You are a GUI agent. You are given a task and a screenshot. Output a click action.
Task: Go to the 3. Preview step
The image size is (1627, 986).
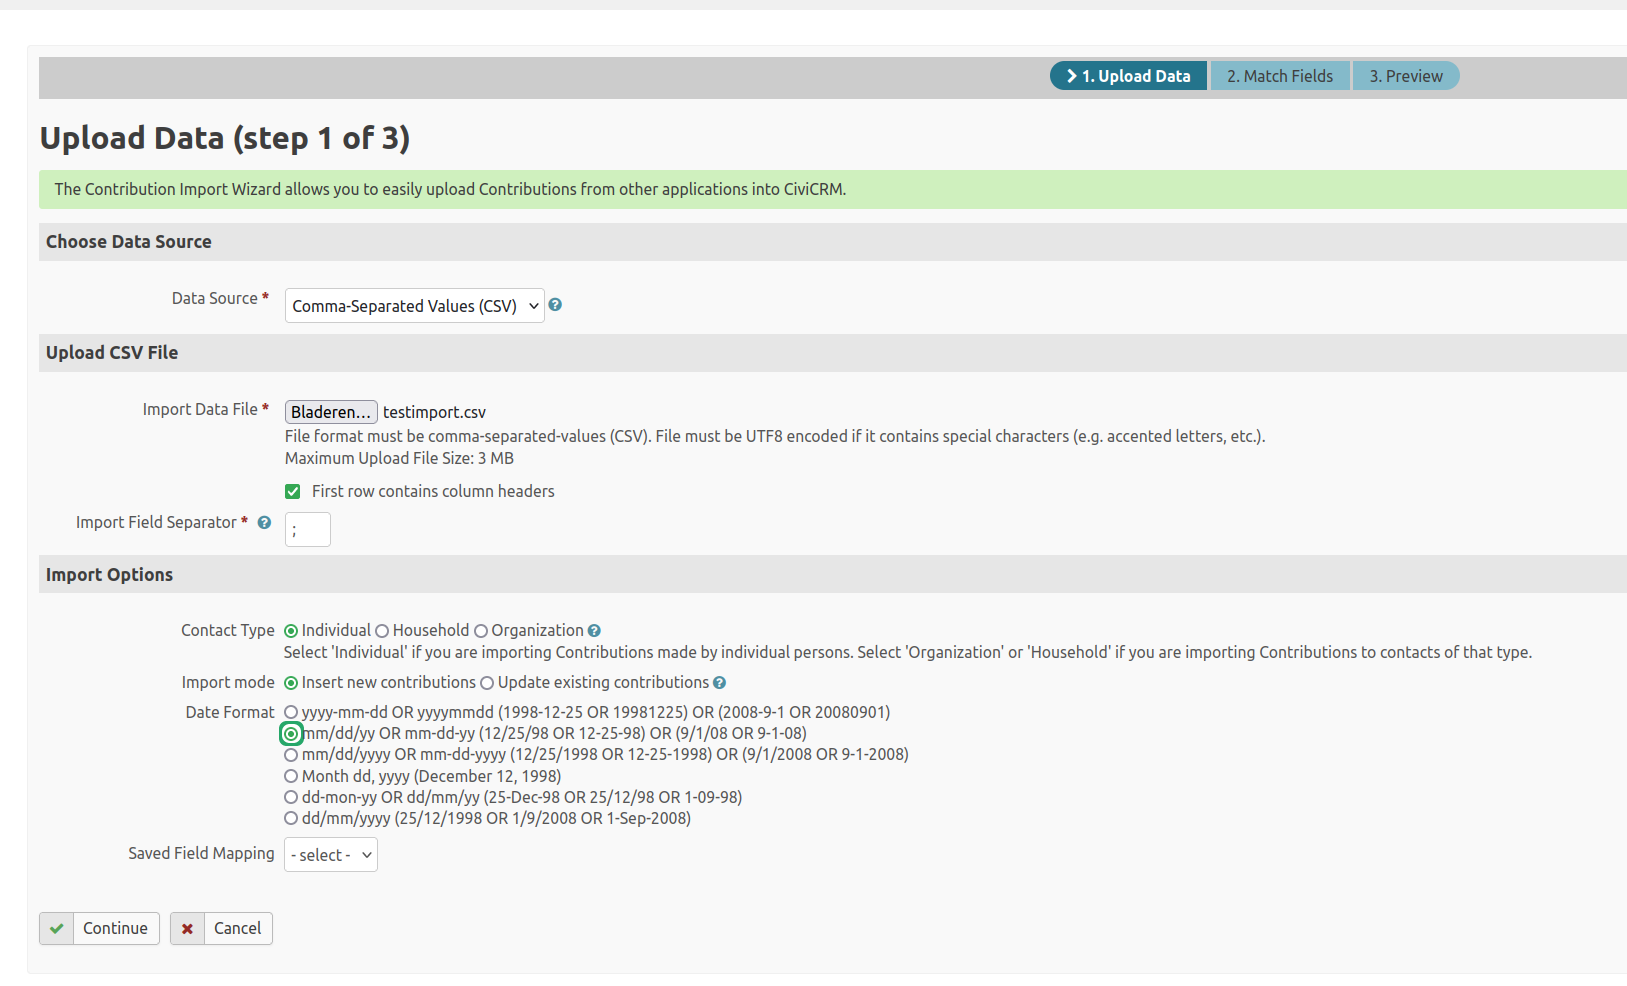[x=1405, y=76]
